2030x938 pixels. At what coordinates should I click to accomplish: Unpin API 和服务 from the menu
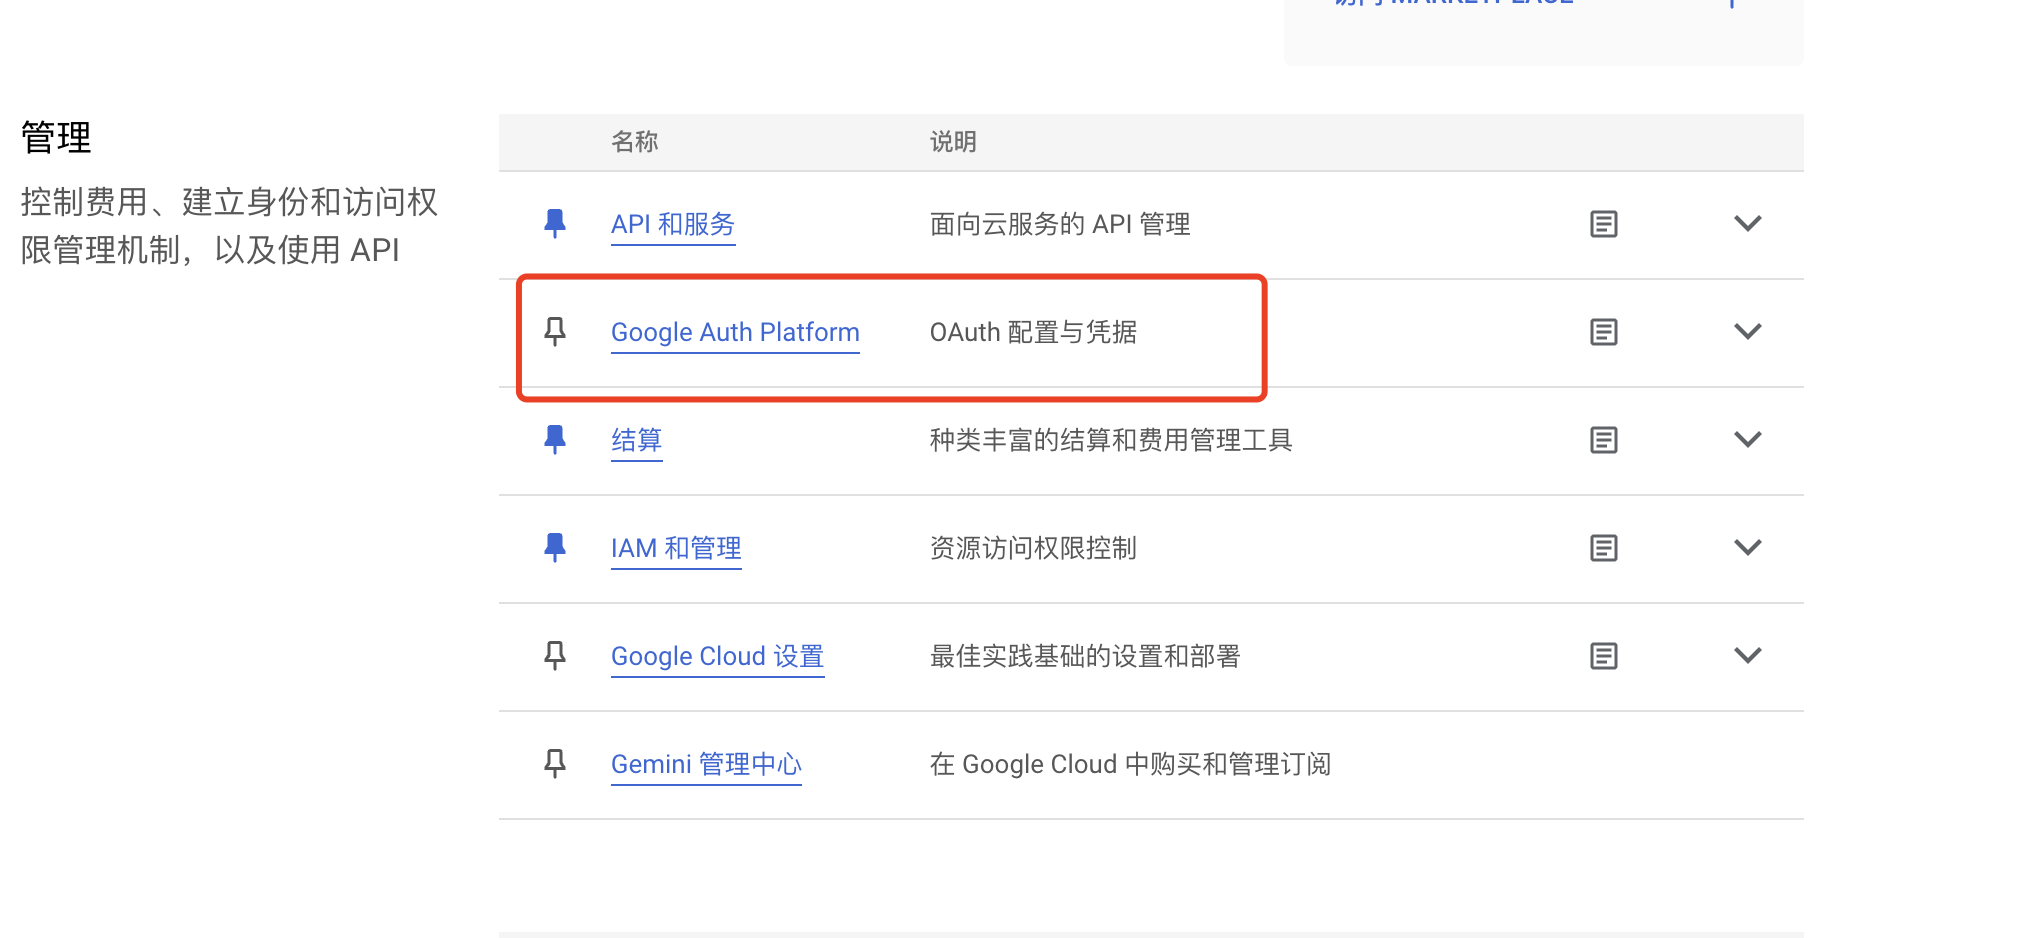pos(555,223)
